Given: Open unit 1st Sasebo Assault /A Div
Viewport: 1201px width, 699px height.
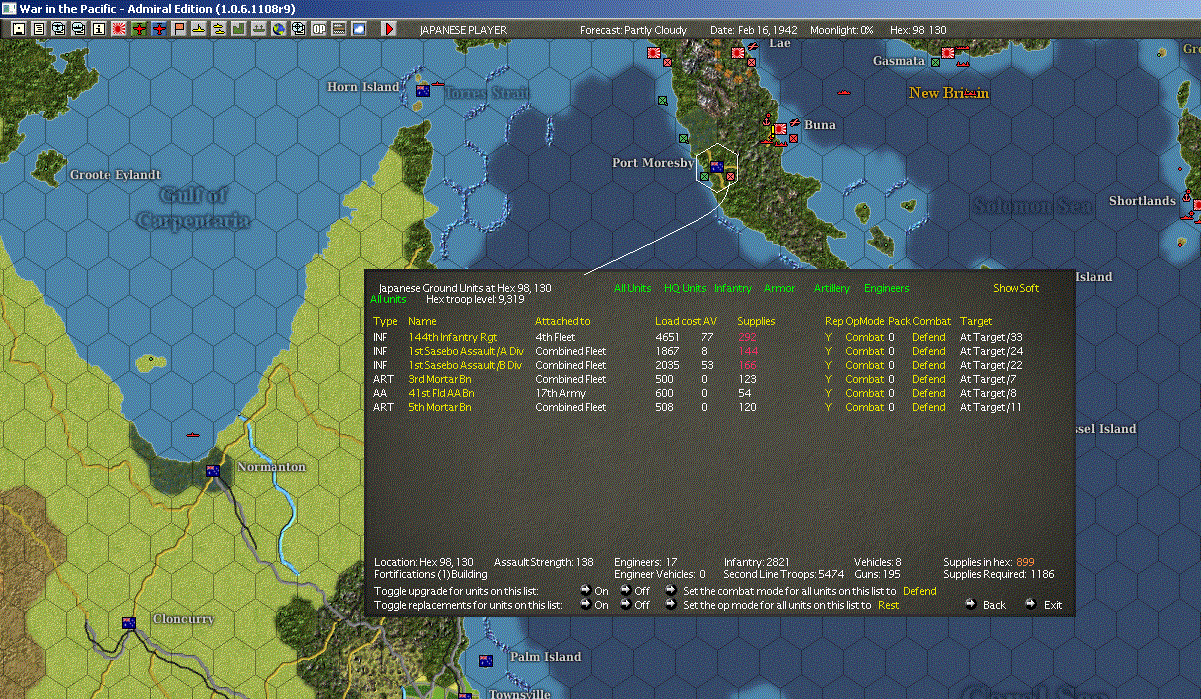Looking at the screenshot, I should click(465, 351).
